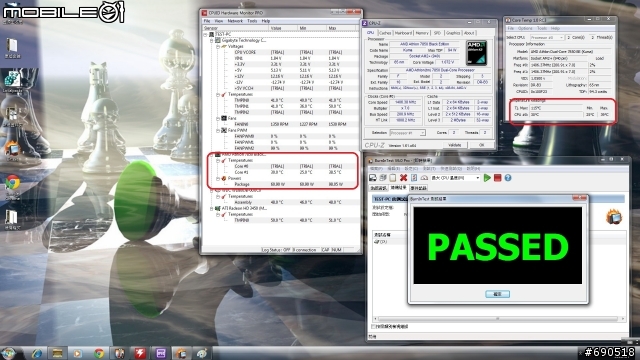Click the save disk icon in BurnInTest toolbar
The image size is (640, 360).
tap(373, 178)
